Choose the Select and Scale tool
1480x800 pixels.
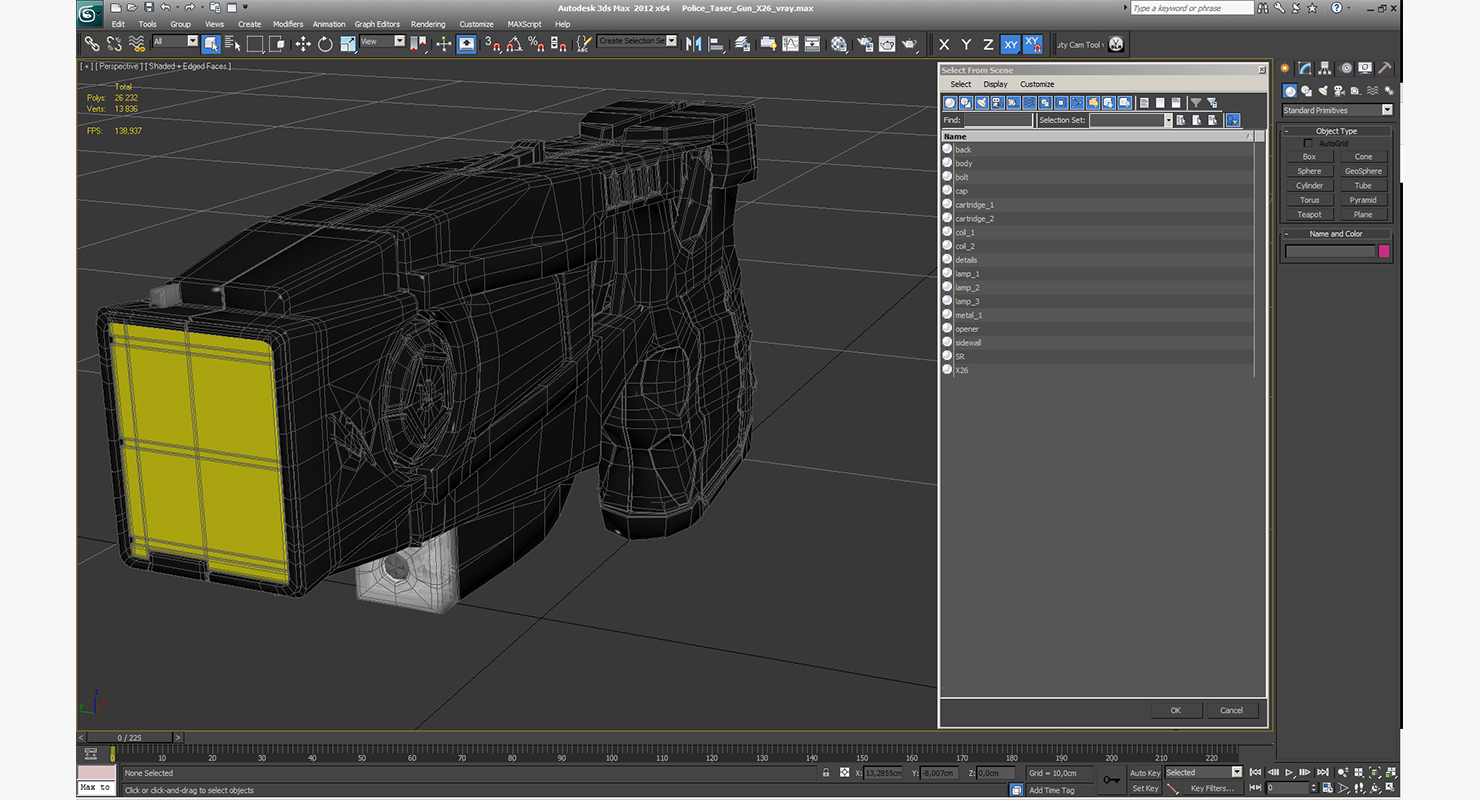[x=348, y=44]
